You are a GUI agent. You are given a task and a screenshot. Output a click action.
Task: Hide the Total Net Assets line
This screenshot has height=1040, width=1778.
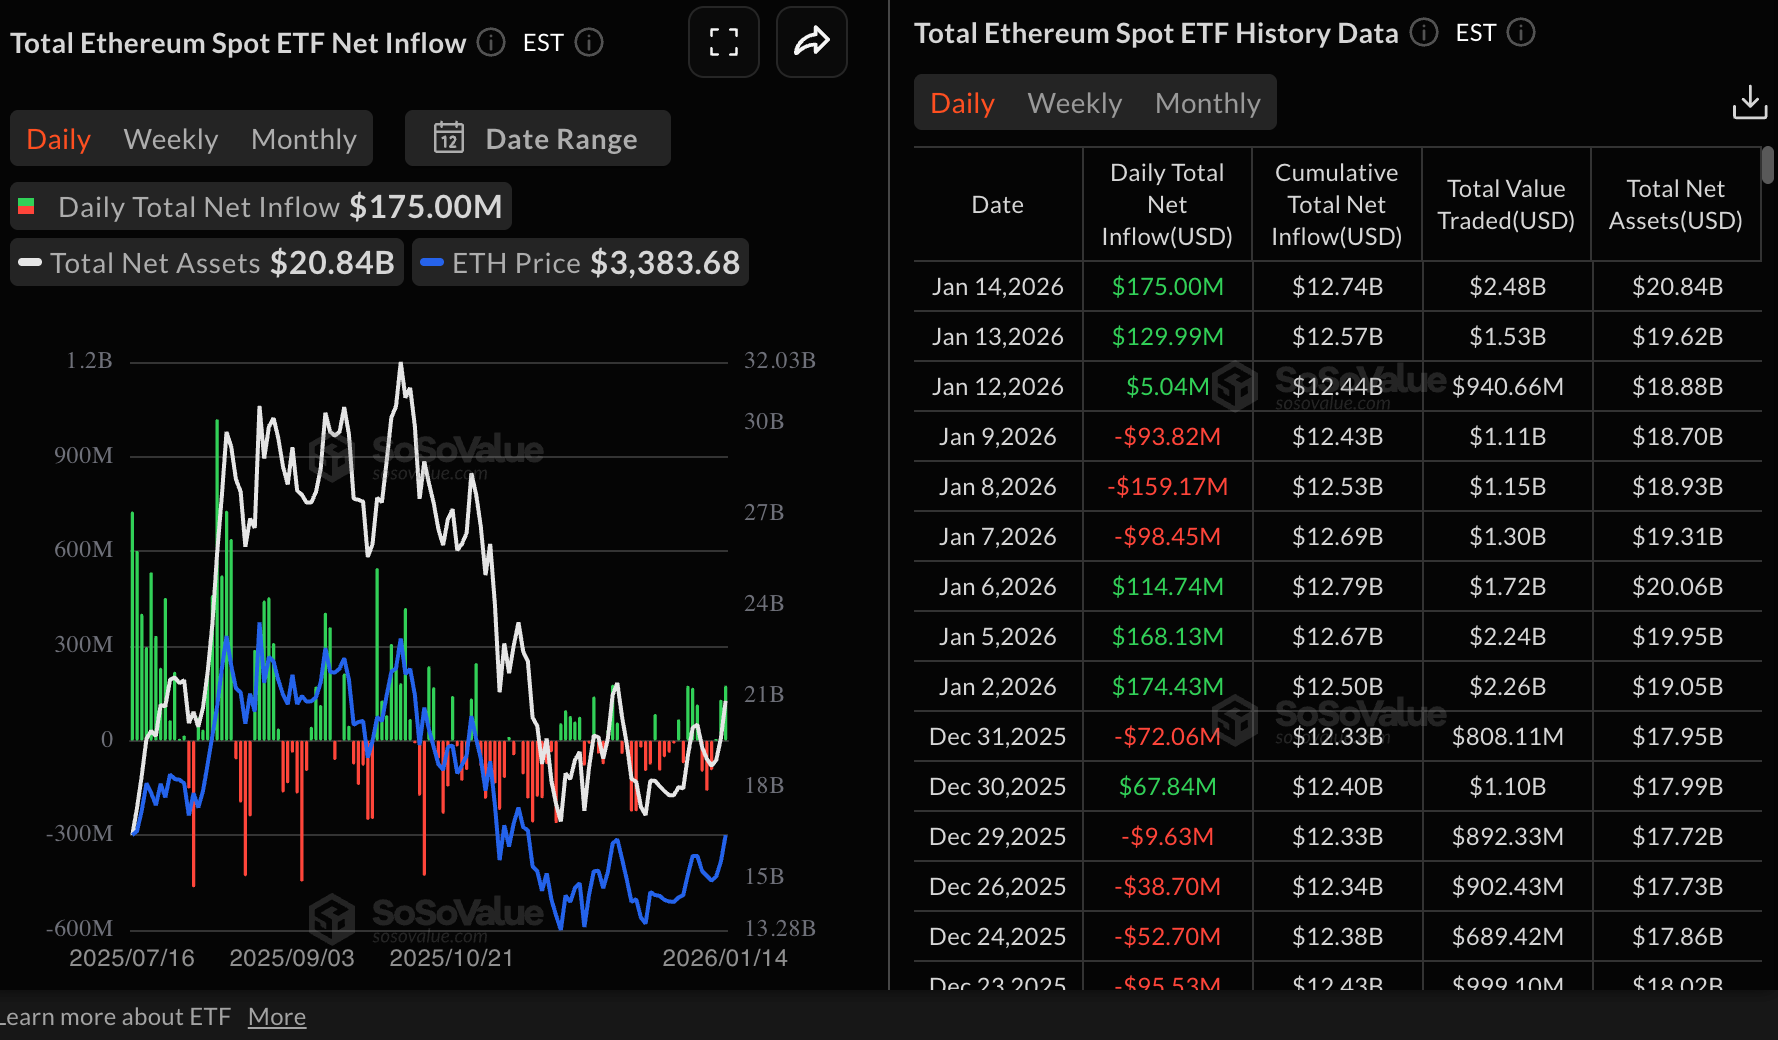(x=206, y=262)
